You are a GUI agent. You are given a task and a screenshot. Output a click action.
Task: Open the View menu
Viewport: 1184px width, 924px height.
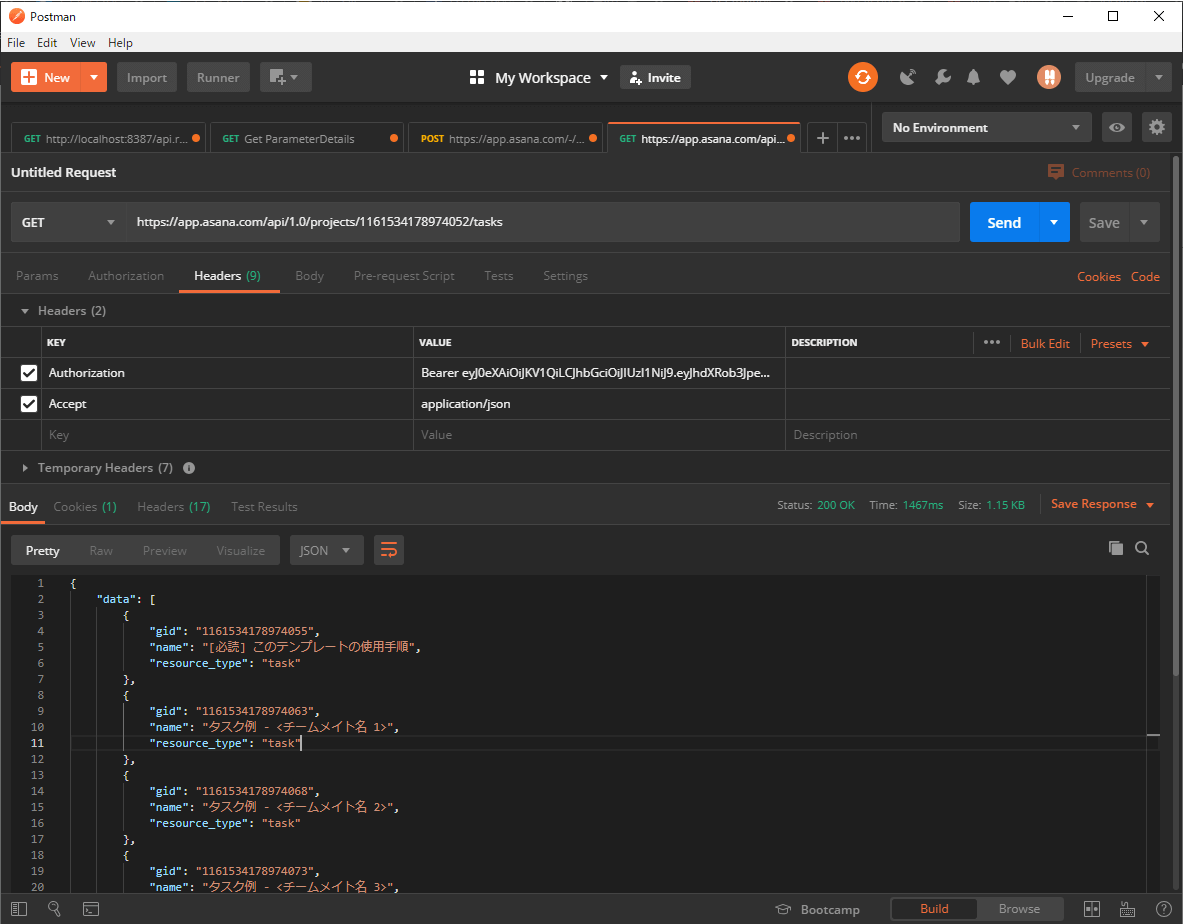pyautogui.click(x=82, y=43)
